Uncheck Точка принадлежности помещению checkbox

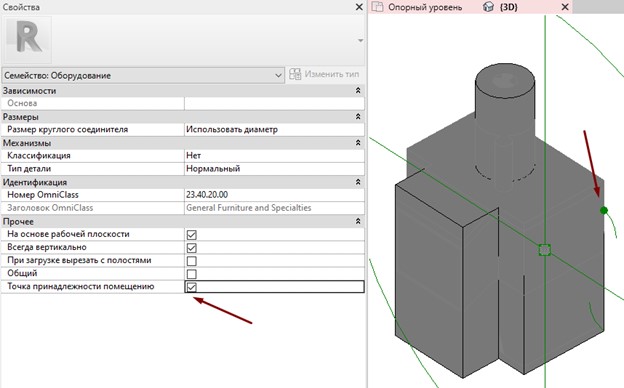click(191, 287)
